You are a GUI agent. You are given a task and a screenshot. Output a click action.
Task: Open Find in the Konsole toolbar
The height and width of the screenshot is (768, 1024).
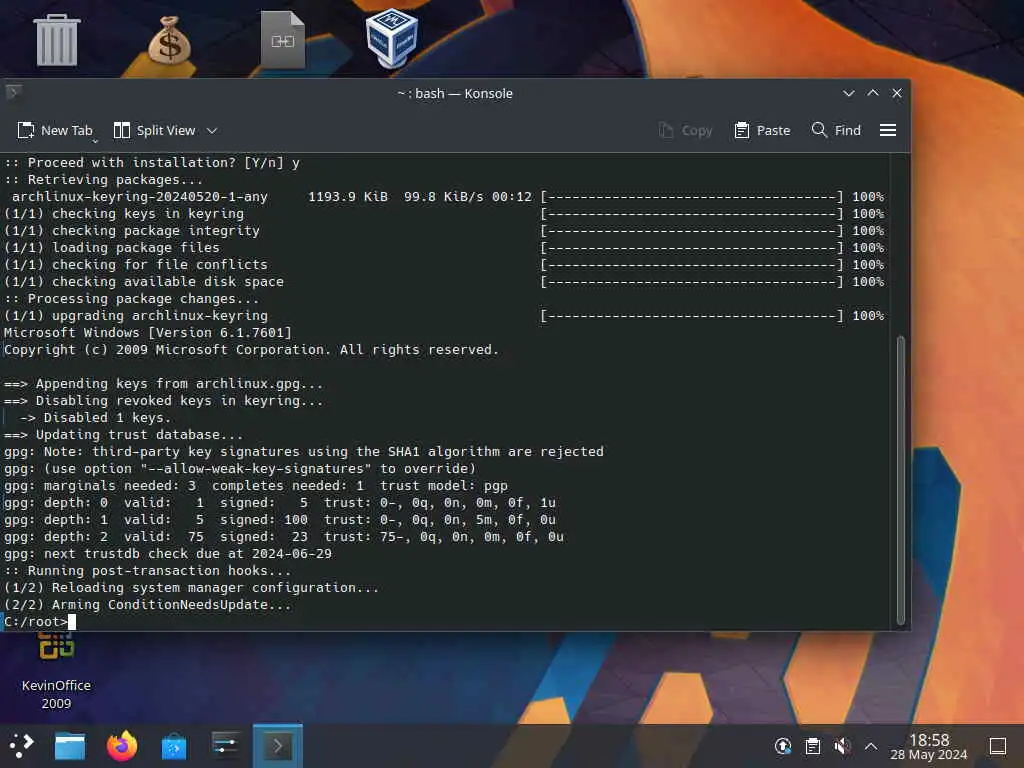pyautogui.click(x=836, y=131)
